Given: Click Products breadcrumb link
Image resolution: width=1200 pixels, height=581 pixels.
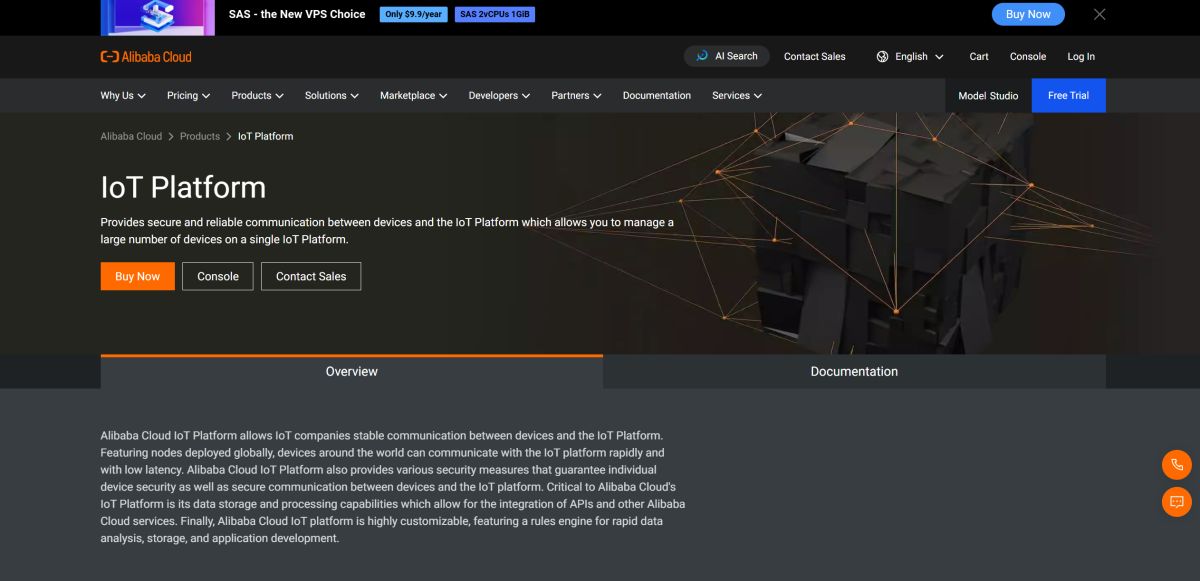Looking at the screenshot, I should (x=200, y=136).
